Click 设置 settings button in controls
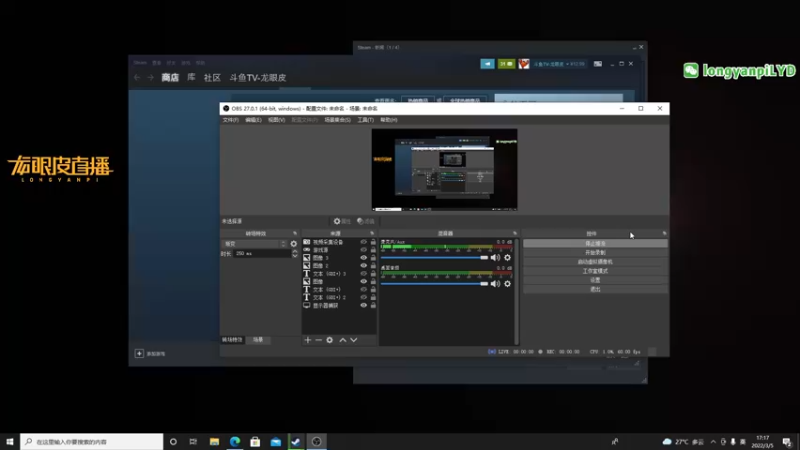The image size is (800, 450). tap(595, 280)
